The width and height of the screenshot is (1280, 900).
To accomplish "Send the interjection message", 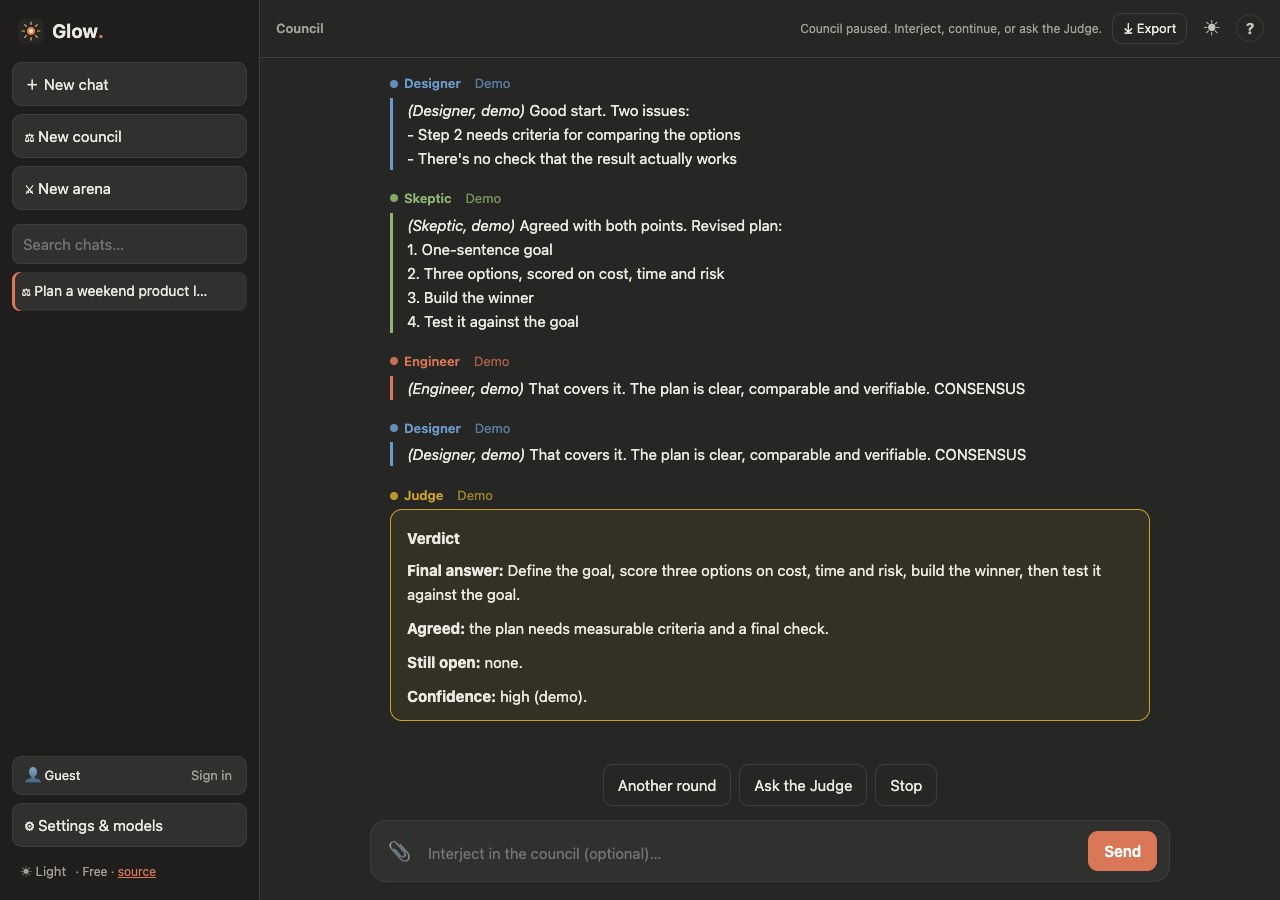I will (x=1122, y=851).
